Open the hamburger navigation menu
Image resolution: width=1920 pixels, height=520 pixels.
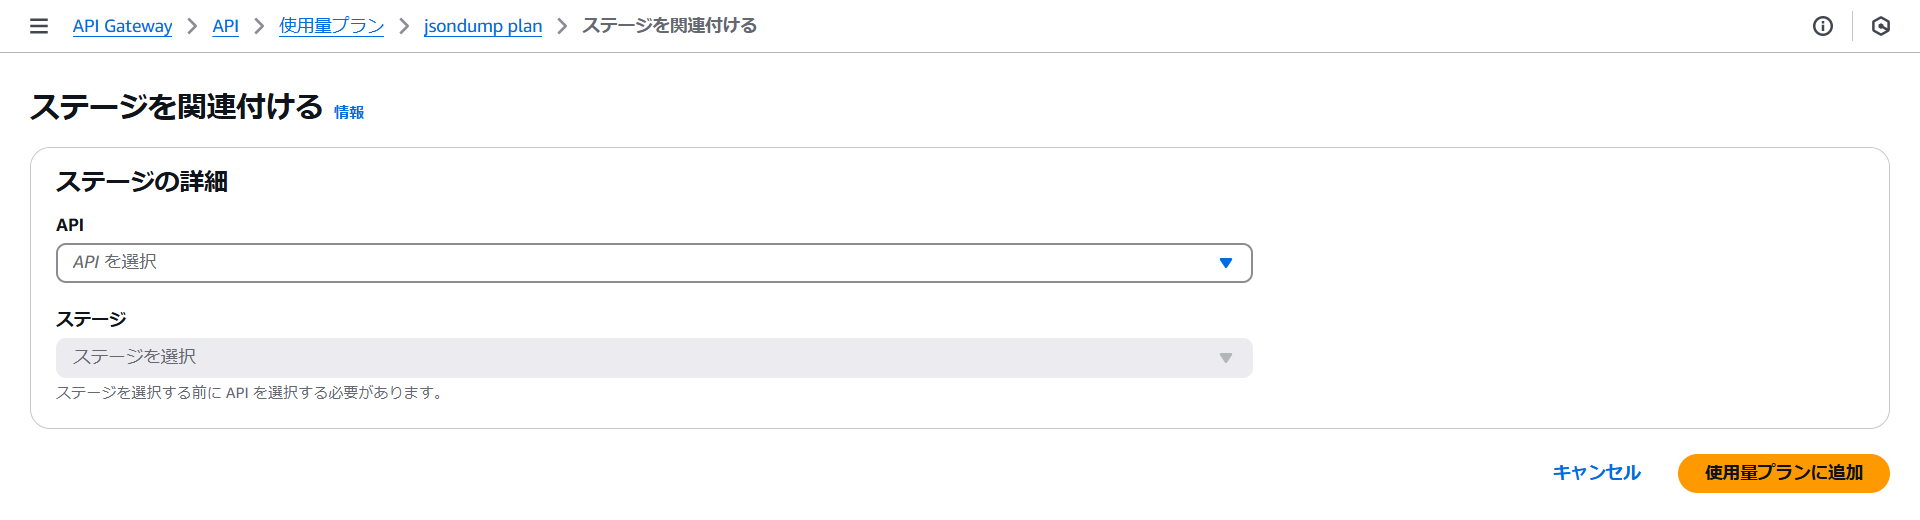click(39, 26)
